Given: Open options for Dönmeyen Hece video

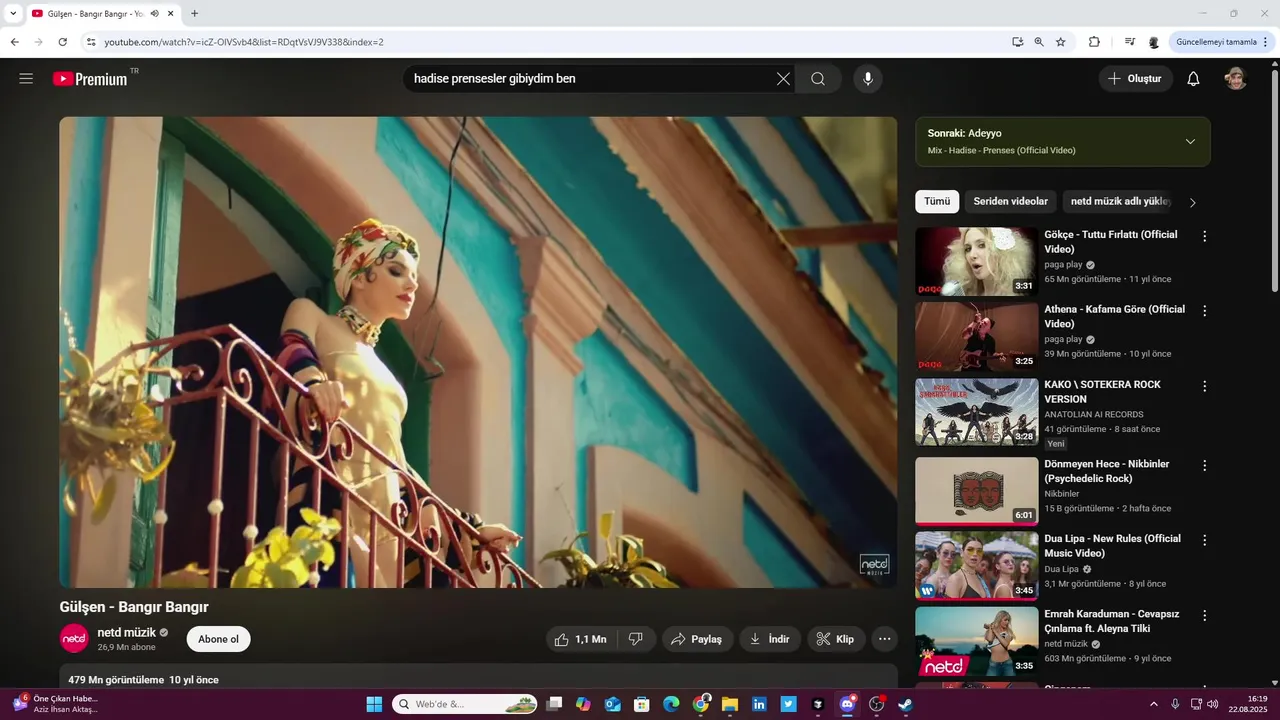Looking at the screenshot, I should click(x=1204, y=466).
